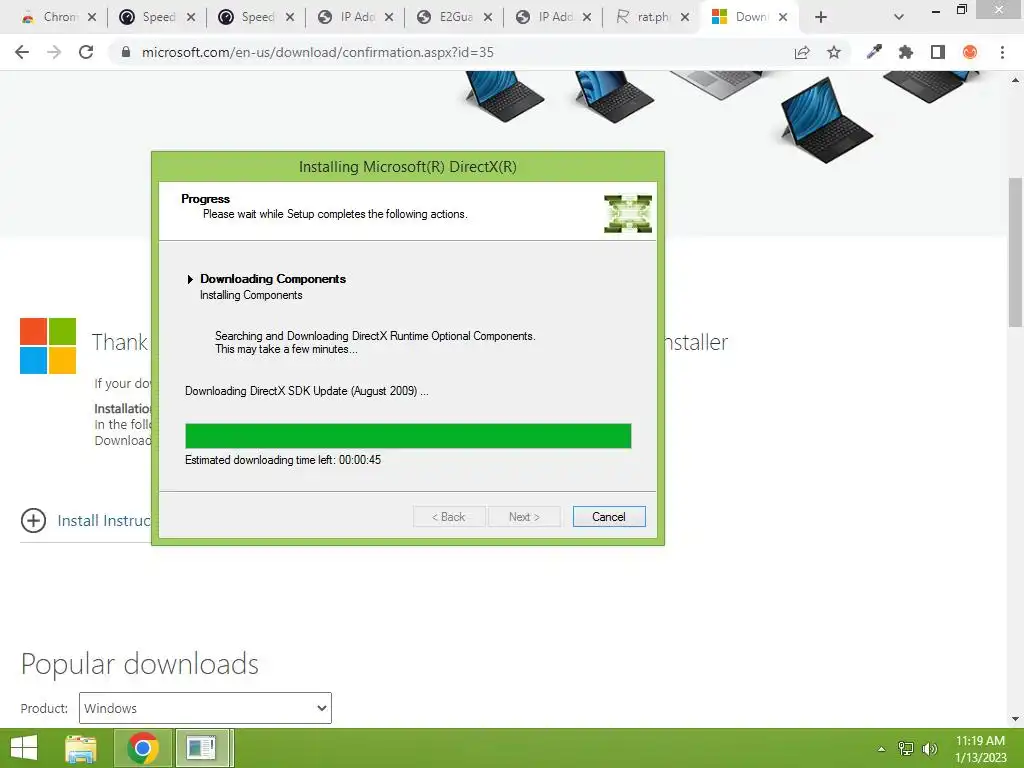Toggle the Chrome side panel

[938, 52]
